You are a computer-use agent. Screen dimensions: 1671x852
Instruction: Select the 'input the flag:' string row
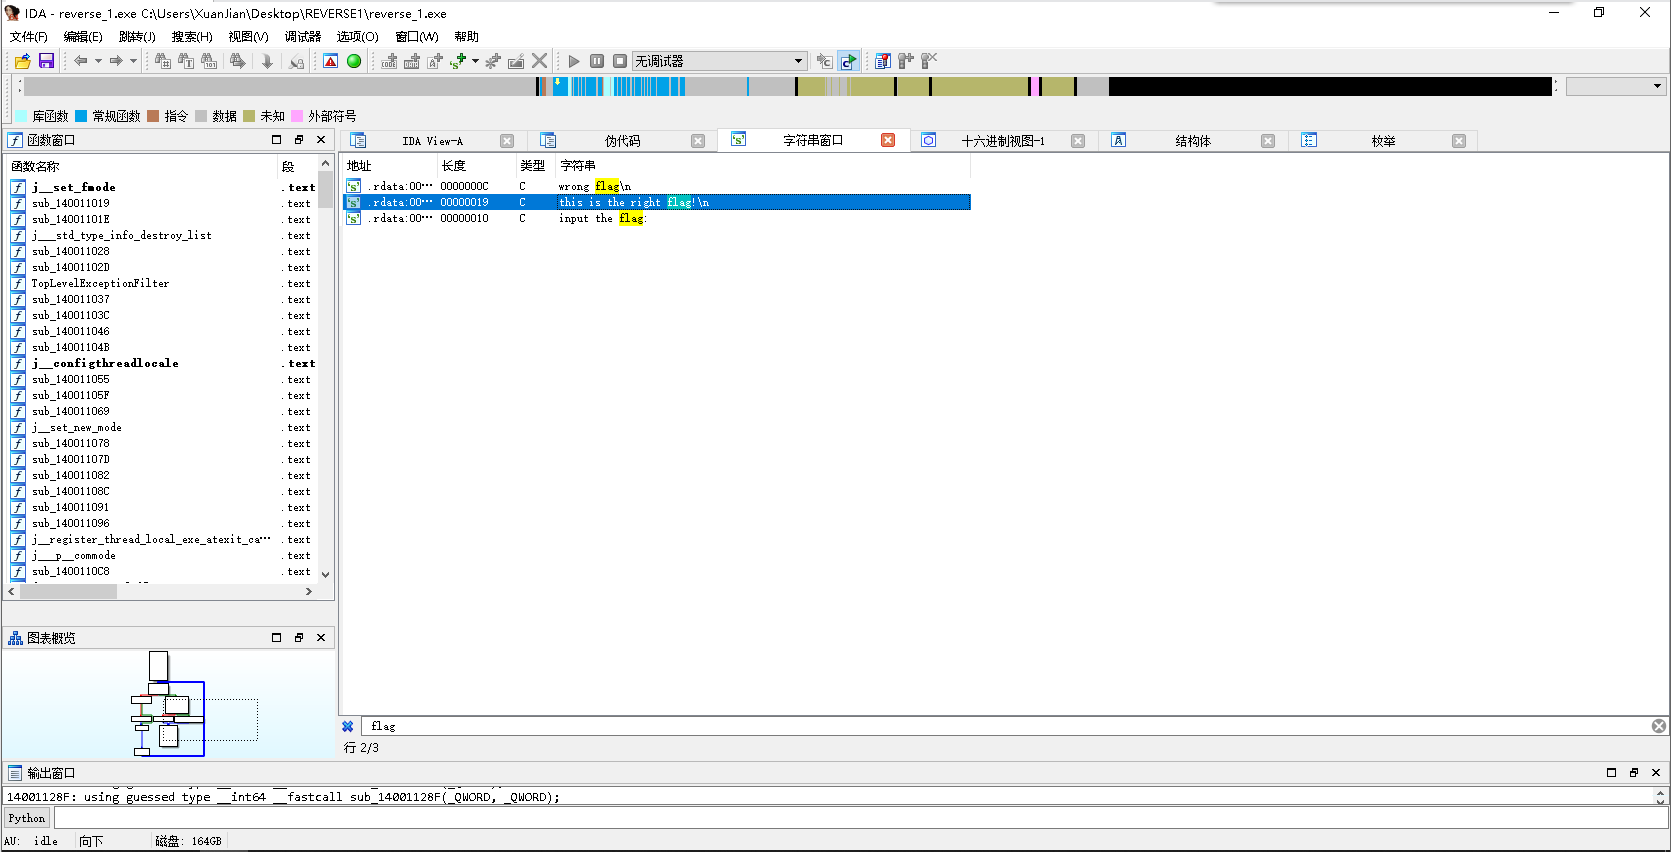(656, 218)
